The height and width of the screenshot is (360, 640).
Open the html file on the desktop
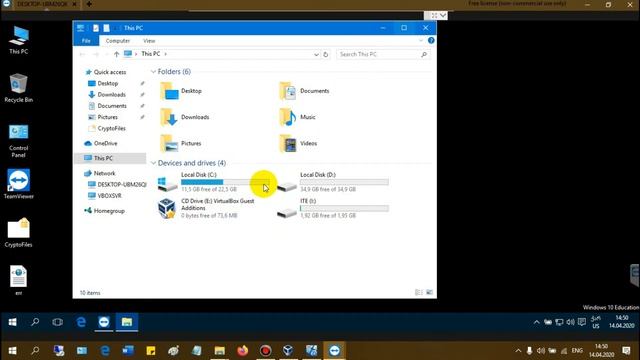pyautogui.click(x=18, y=280)
